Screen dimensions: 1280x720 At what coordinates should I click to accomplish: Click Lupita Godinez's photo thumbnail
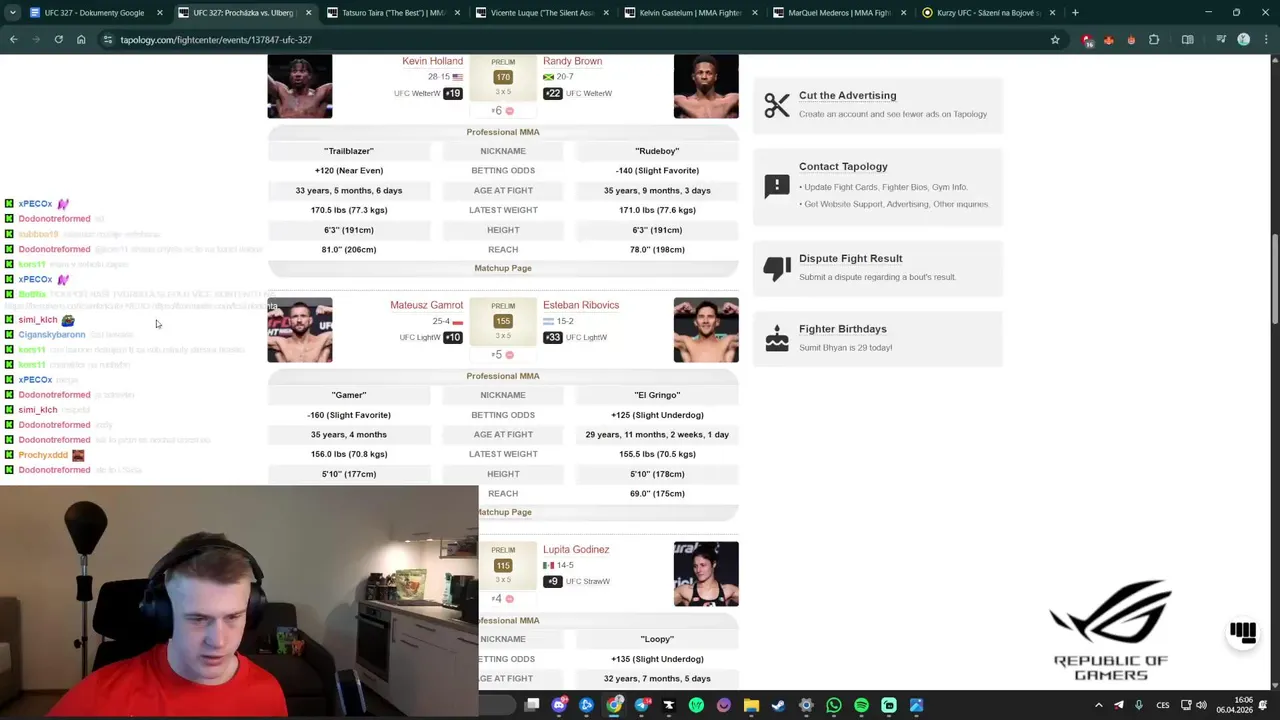coord(706,574)
